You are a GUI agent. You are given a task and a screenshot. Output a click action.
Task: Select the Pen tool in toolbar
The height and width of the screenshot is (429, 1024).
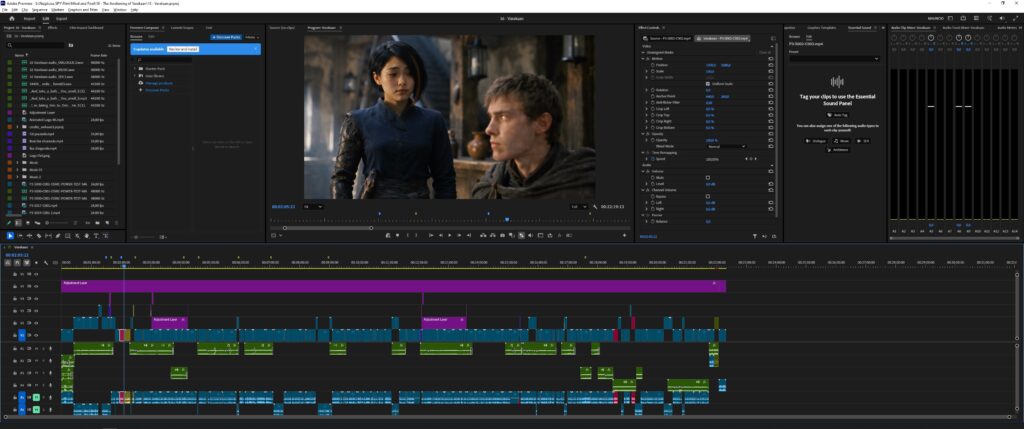click(x=58, y=236)
